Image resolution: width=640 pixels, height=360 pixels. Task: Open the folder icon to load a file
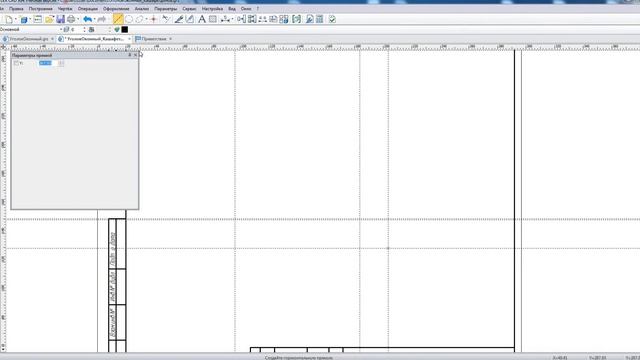49,19
